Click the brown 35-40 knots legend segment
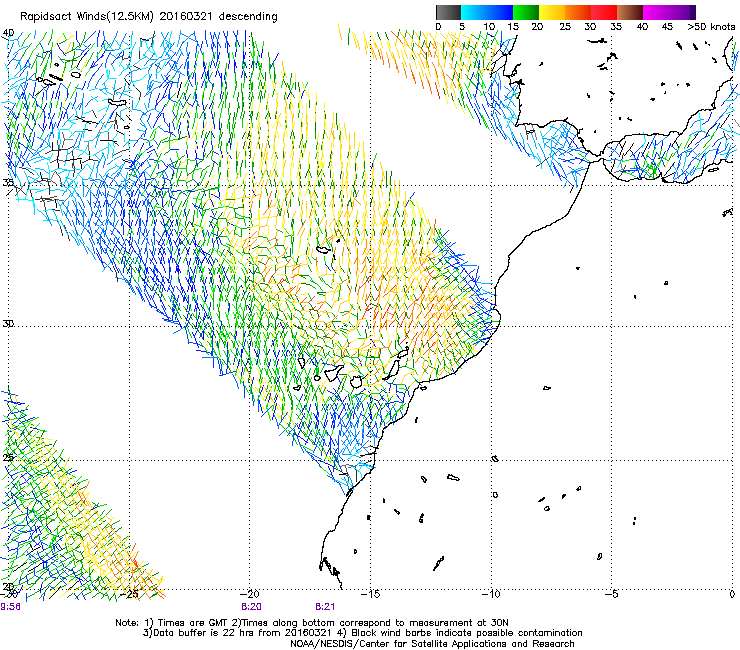Screen dimensions: 740x650 pos(630,12)
